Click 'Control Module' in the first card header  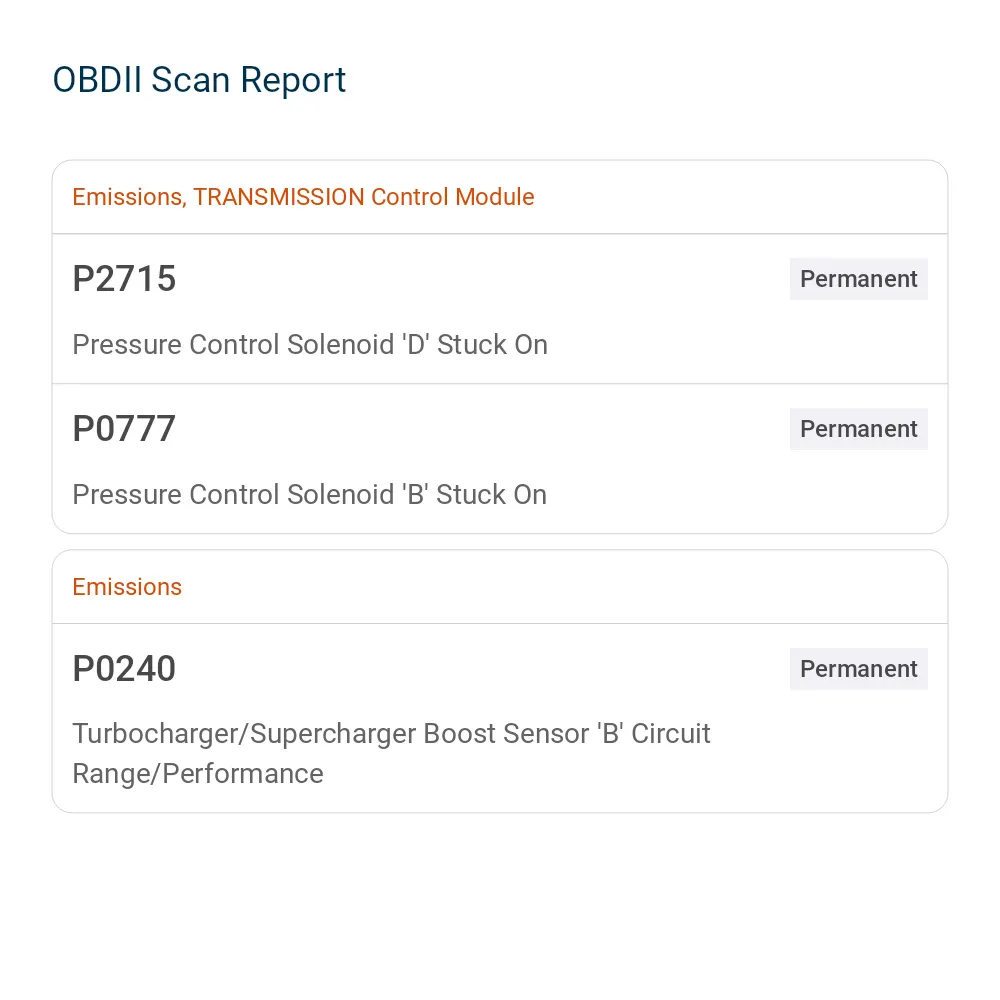click(453, 197)
